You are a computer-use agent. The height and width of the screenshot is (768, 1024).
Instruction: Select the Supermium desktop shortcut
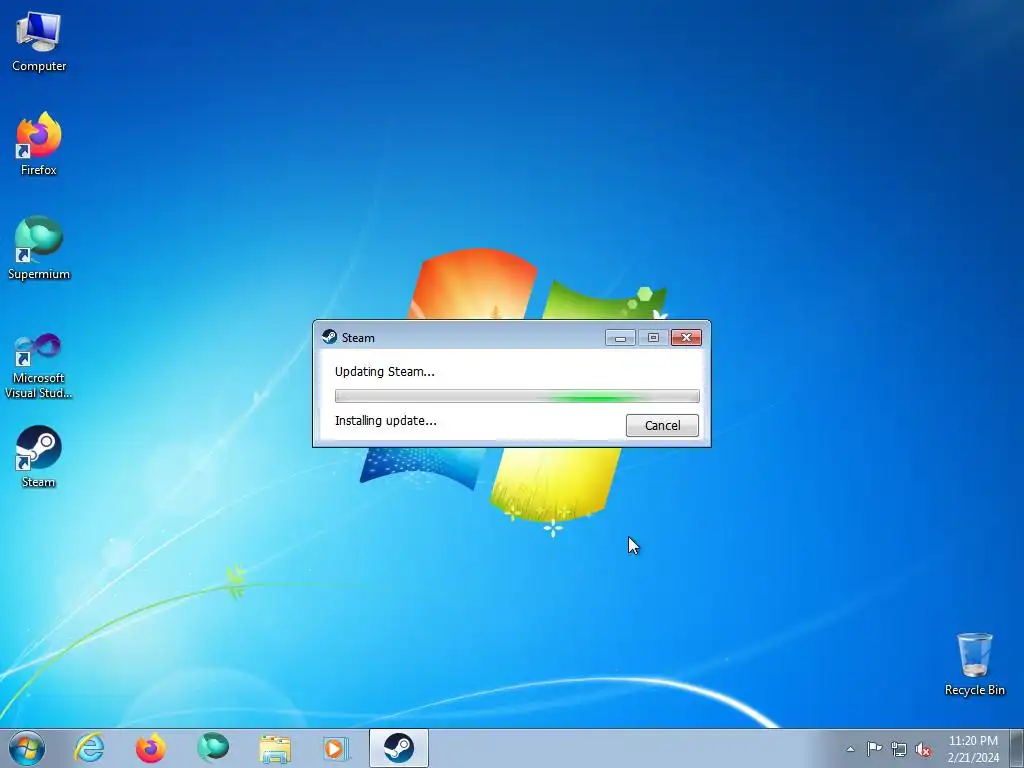(x=39, y=248)
